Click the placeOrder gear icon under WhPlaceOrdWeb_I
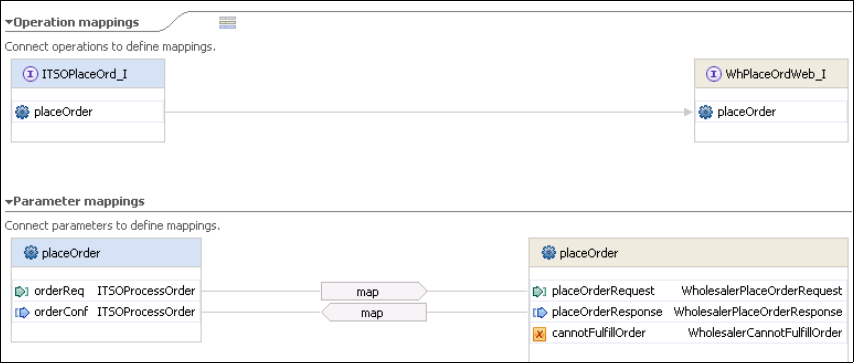The image size is (854, 363). pos(706,112)
